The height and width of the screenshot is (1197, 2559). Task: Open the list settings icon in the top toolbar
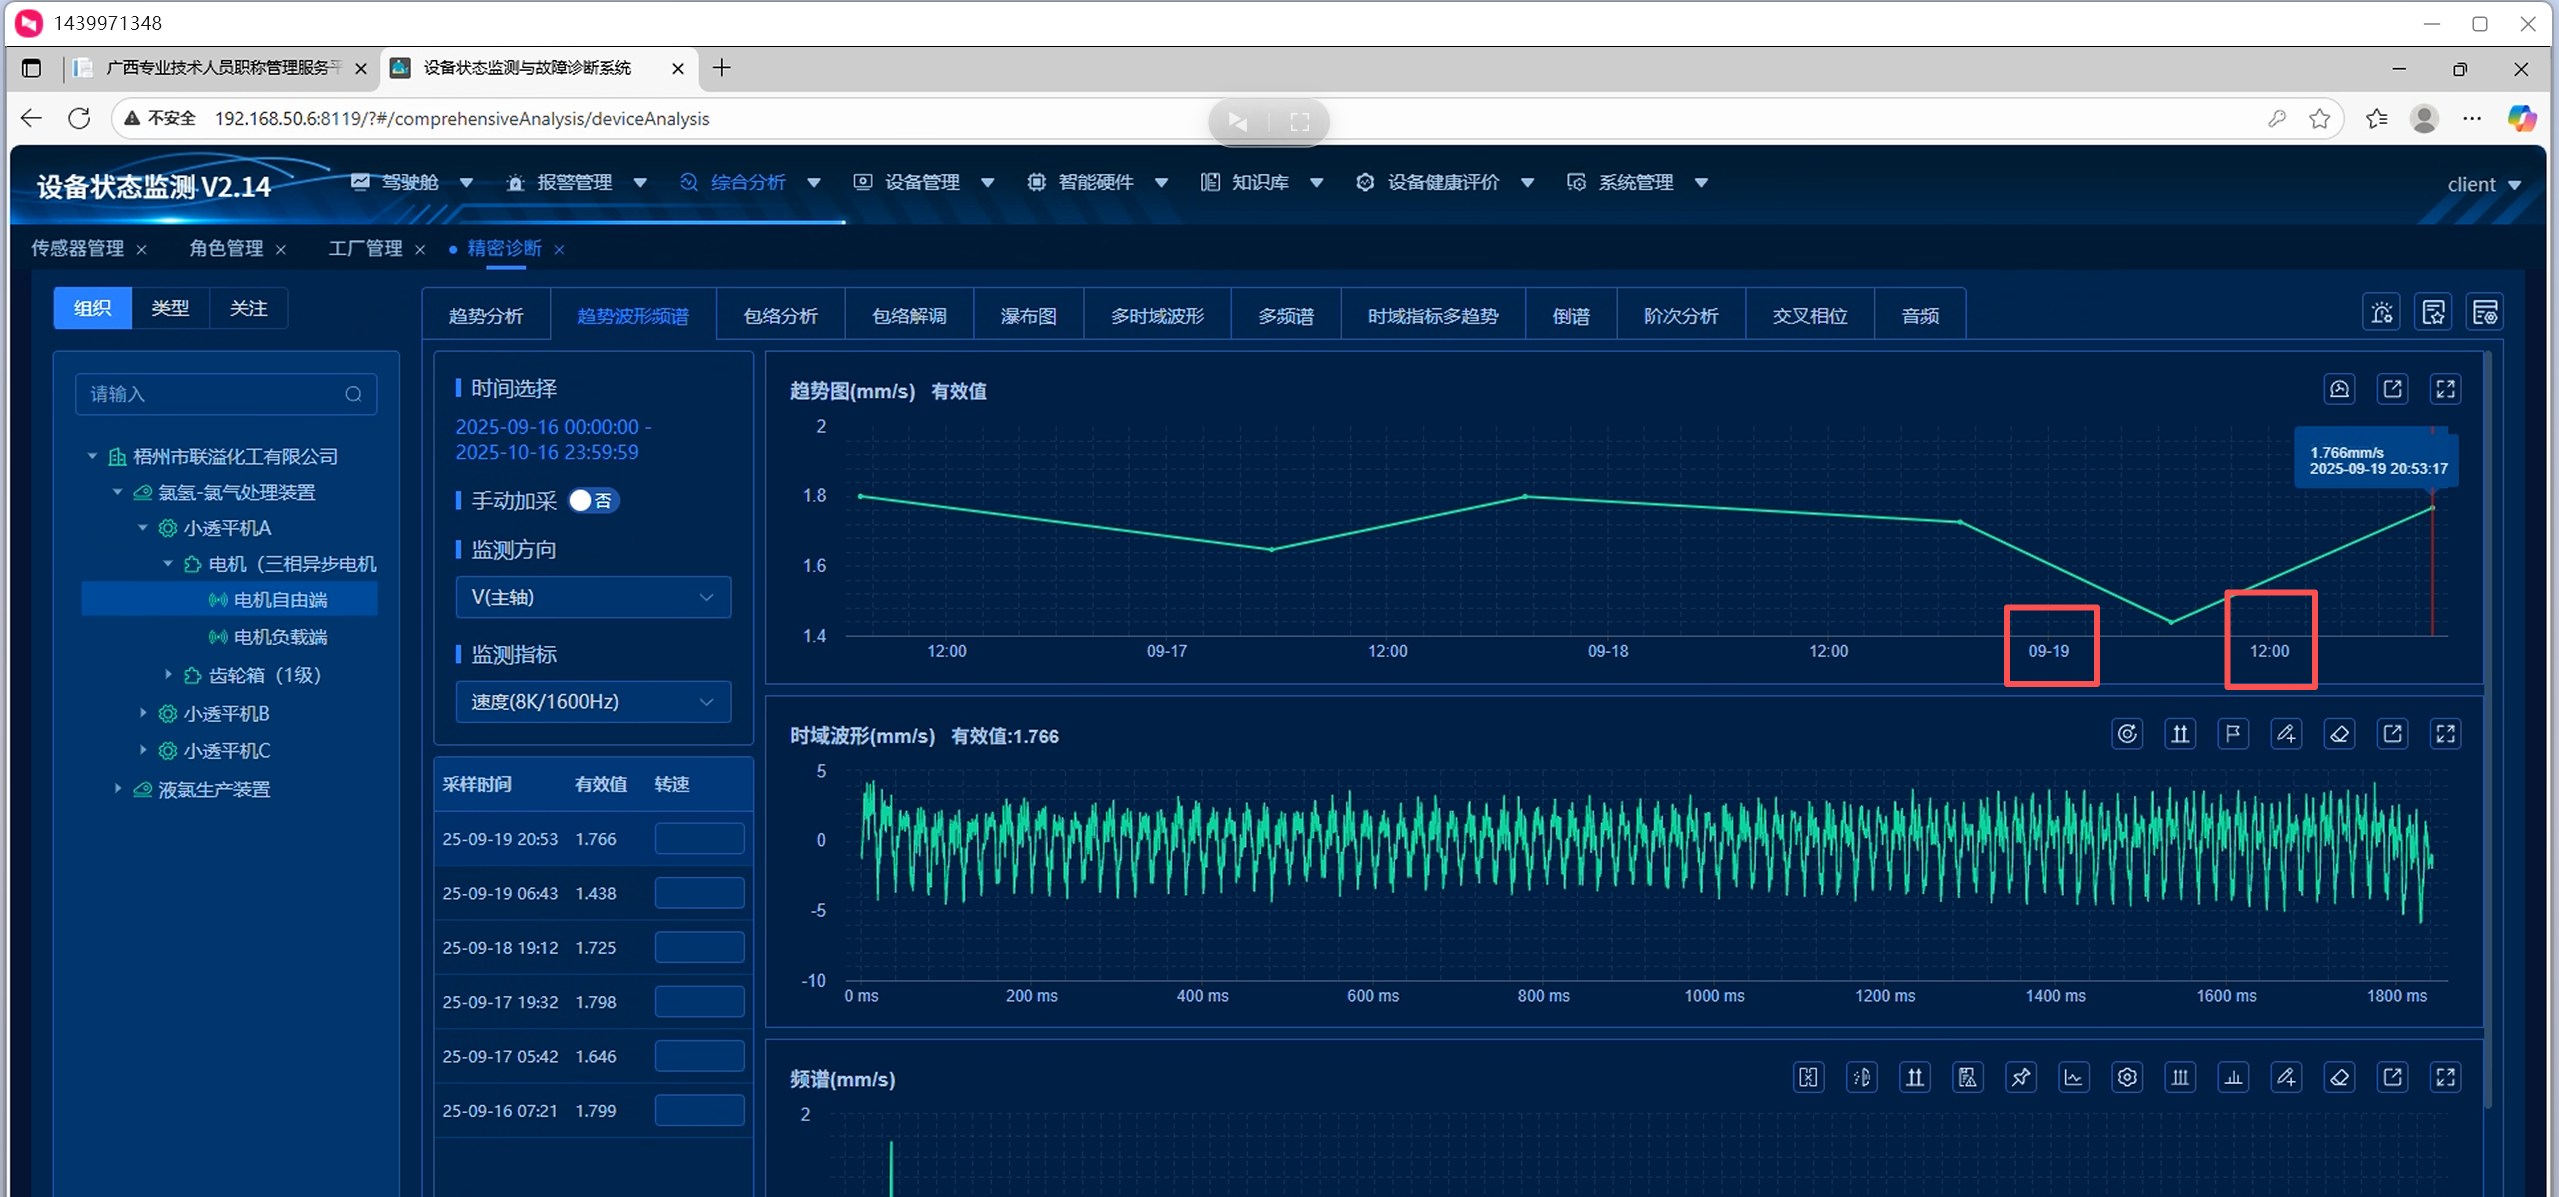tap(2486, 313)
